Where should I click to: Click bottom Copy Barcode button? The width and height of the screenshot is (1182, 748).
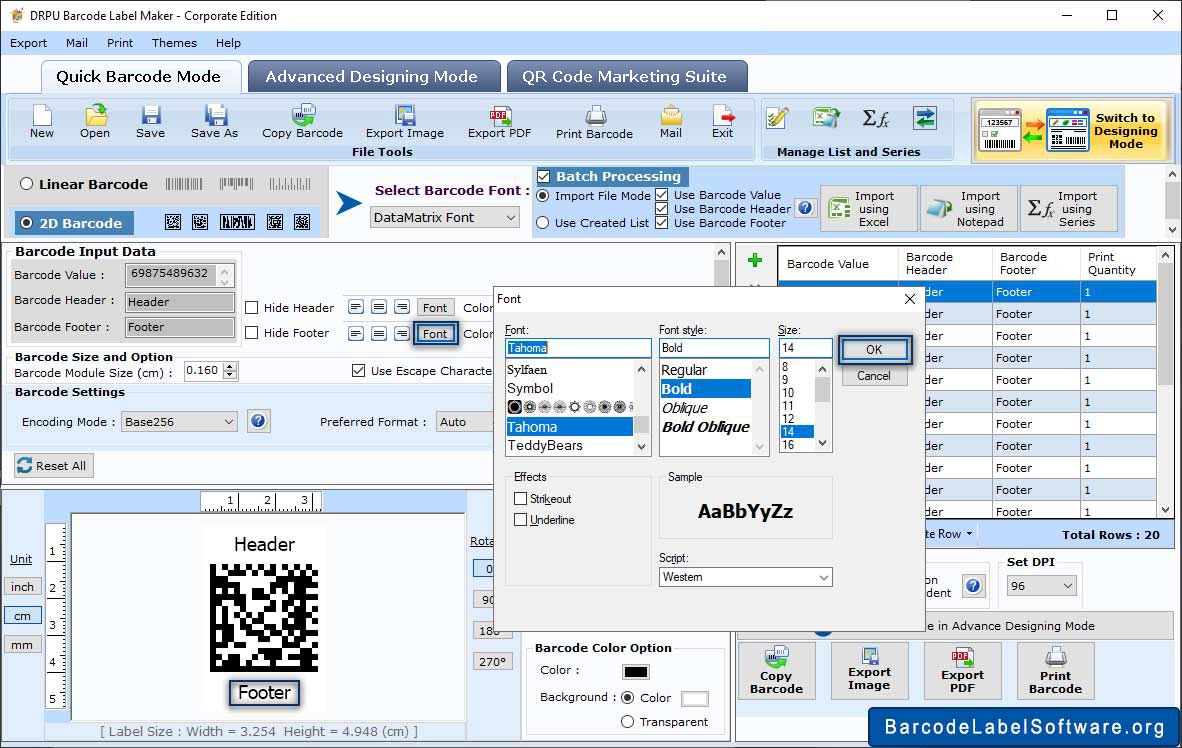[776, 671]
